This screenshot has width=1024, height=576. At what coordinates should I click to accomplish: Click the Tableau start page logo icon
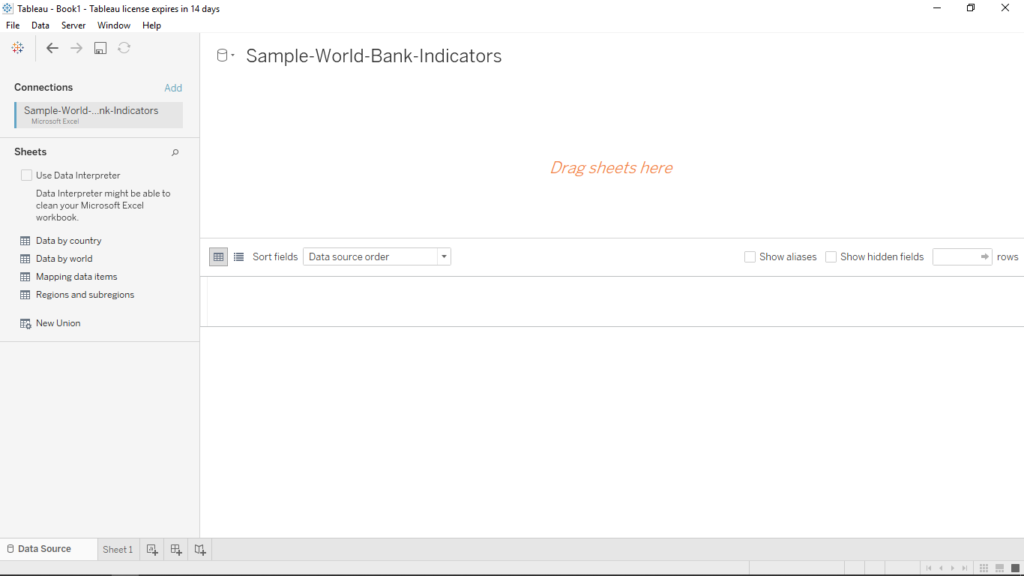click(18, 48)
